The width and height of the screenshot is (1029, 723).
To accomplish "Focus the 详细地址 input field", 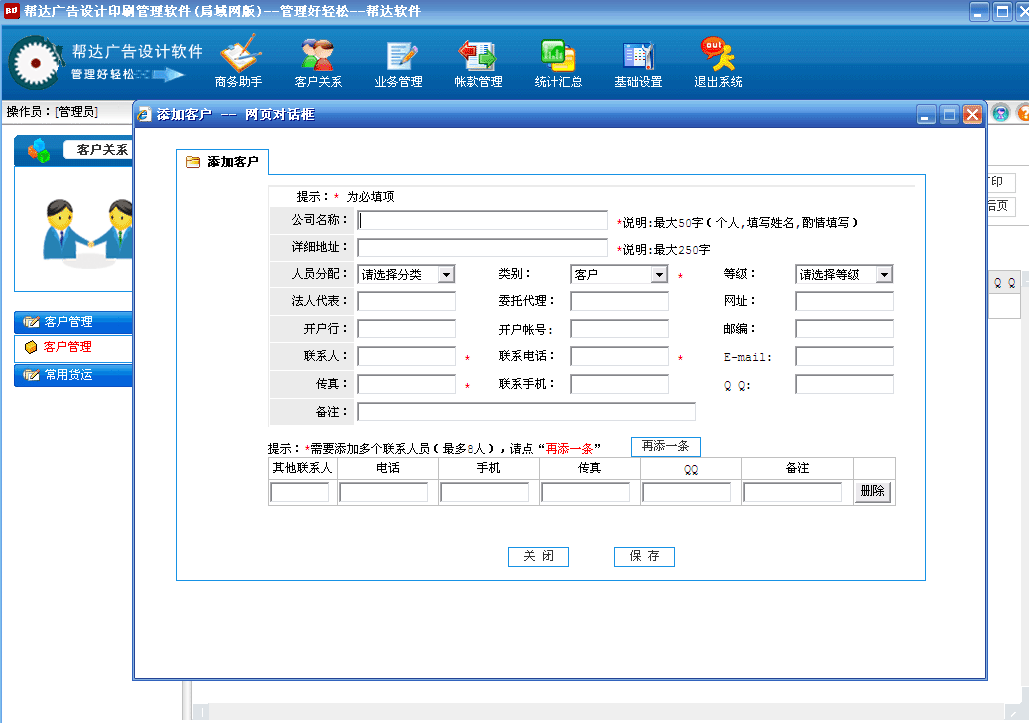I will (x=482, y=247).
